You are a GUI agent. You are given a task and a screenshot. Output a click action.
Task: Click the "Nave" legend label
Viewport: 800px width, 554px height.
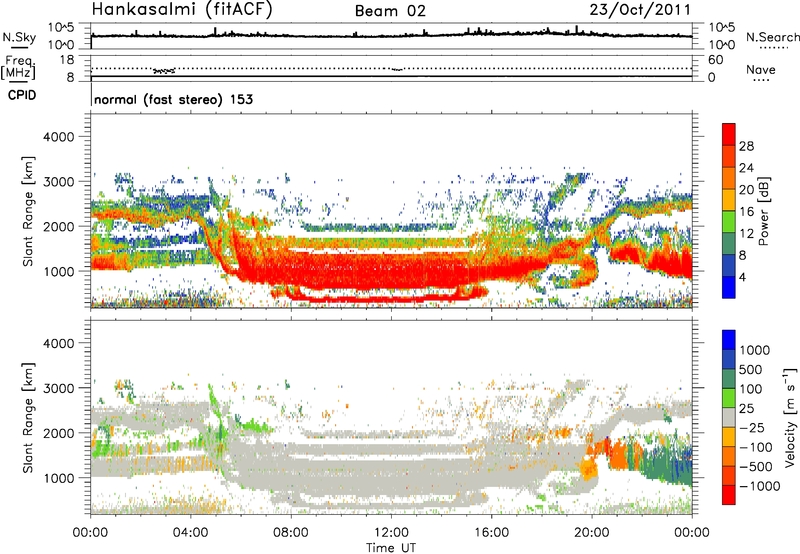pos(761,70)
